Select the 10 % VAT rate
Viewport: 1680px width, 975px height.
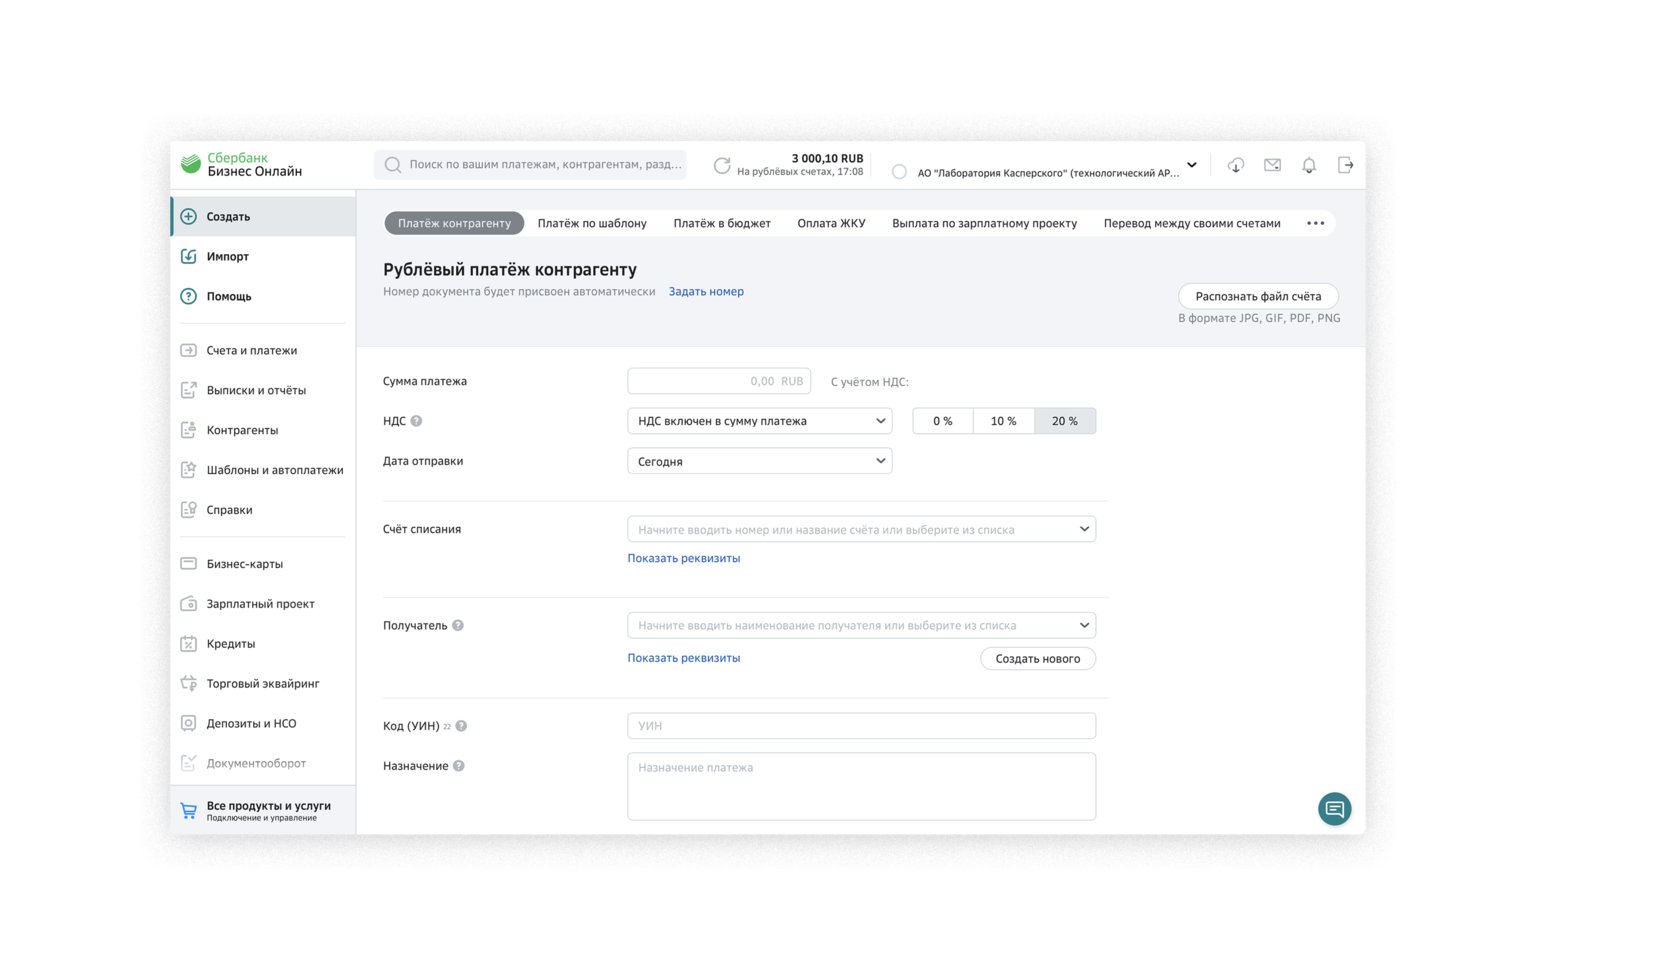point(1003,421)
